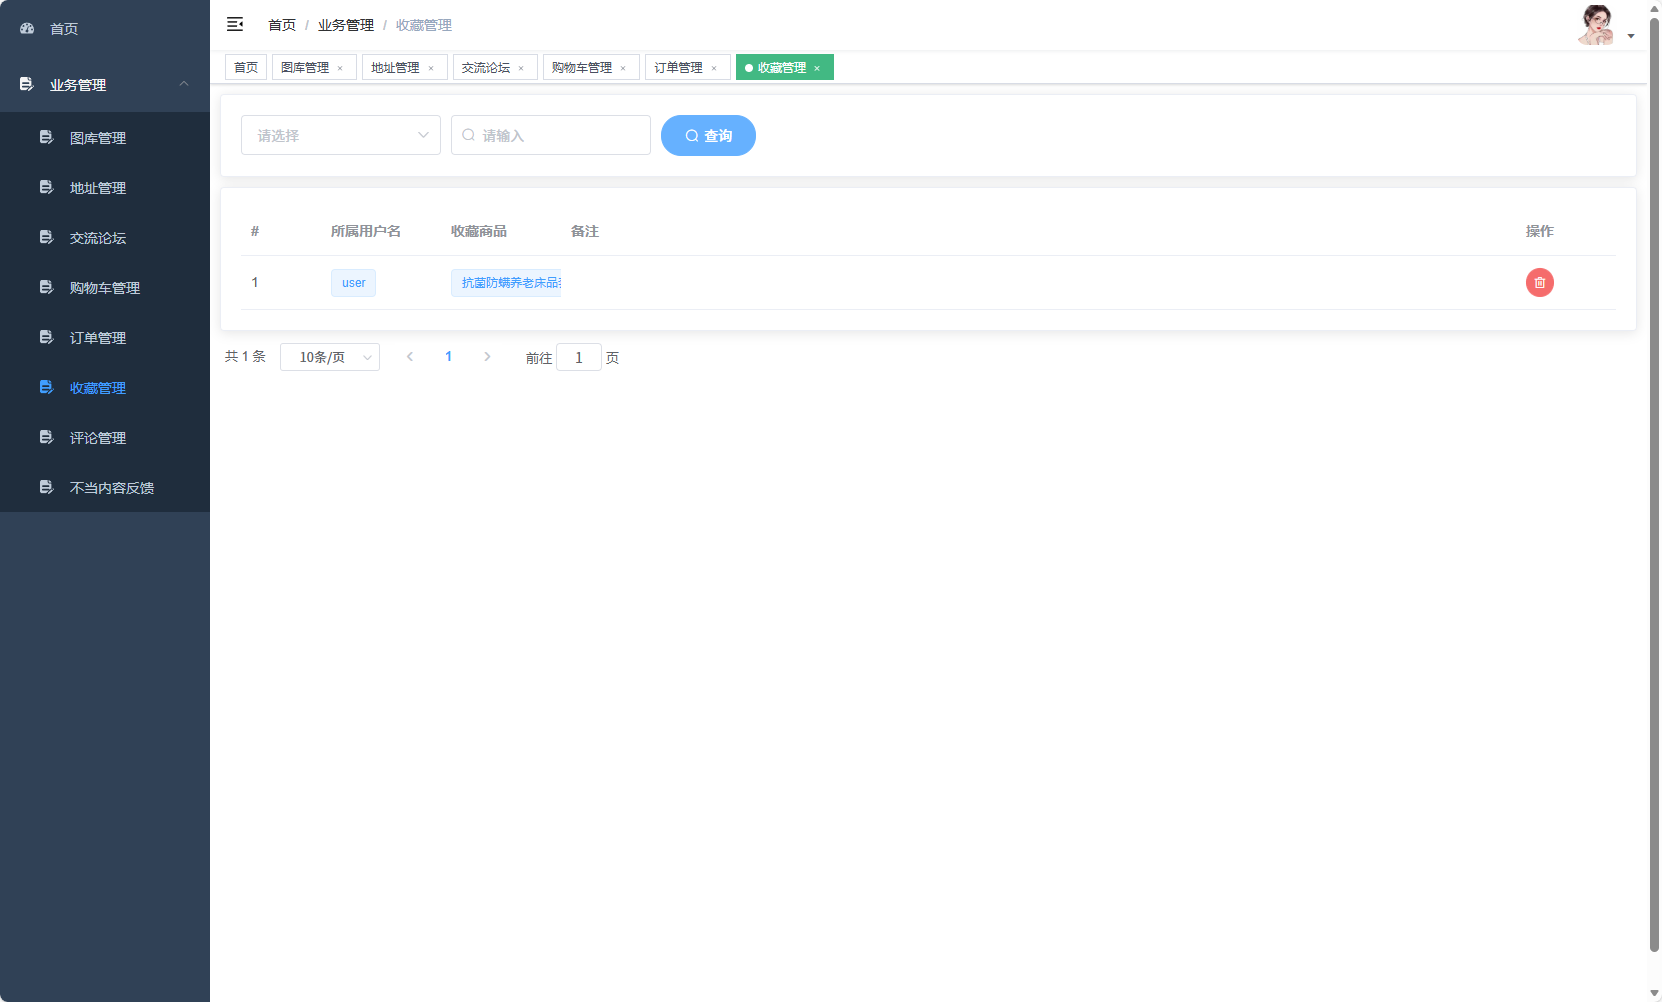Click the page jump number field

tap(578, 357)
